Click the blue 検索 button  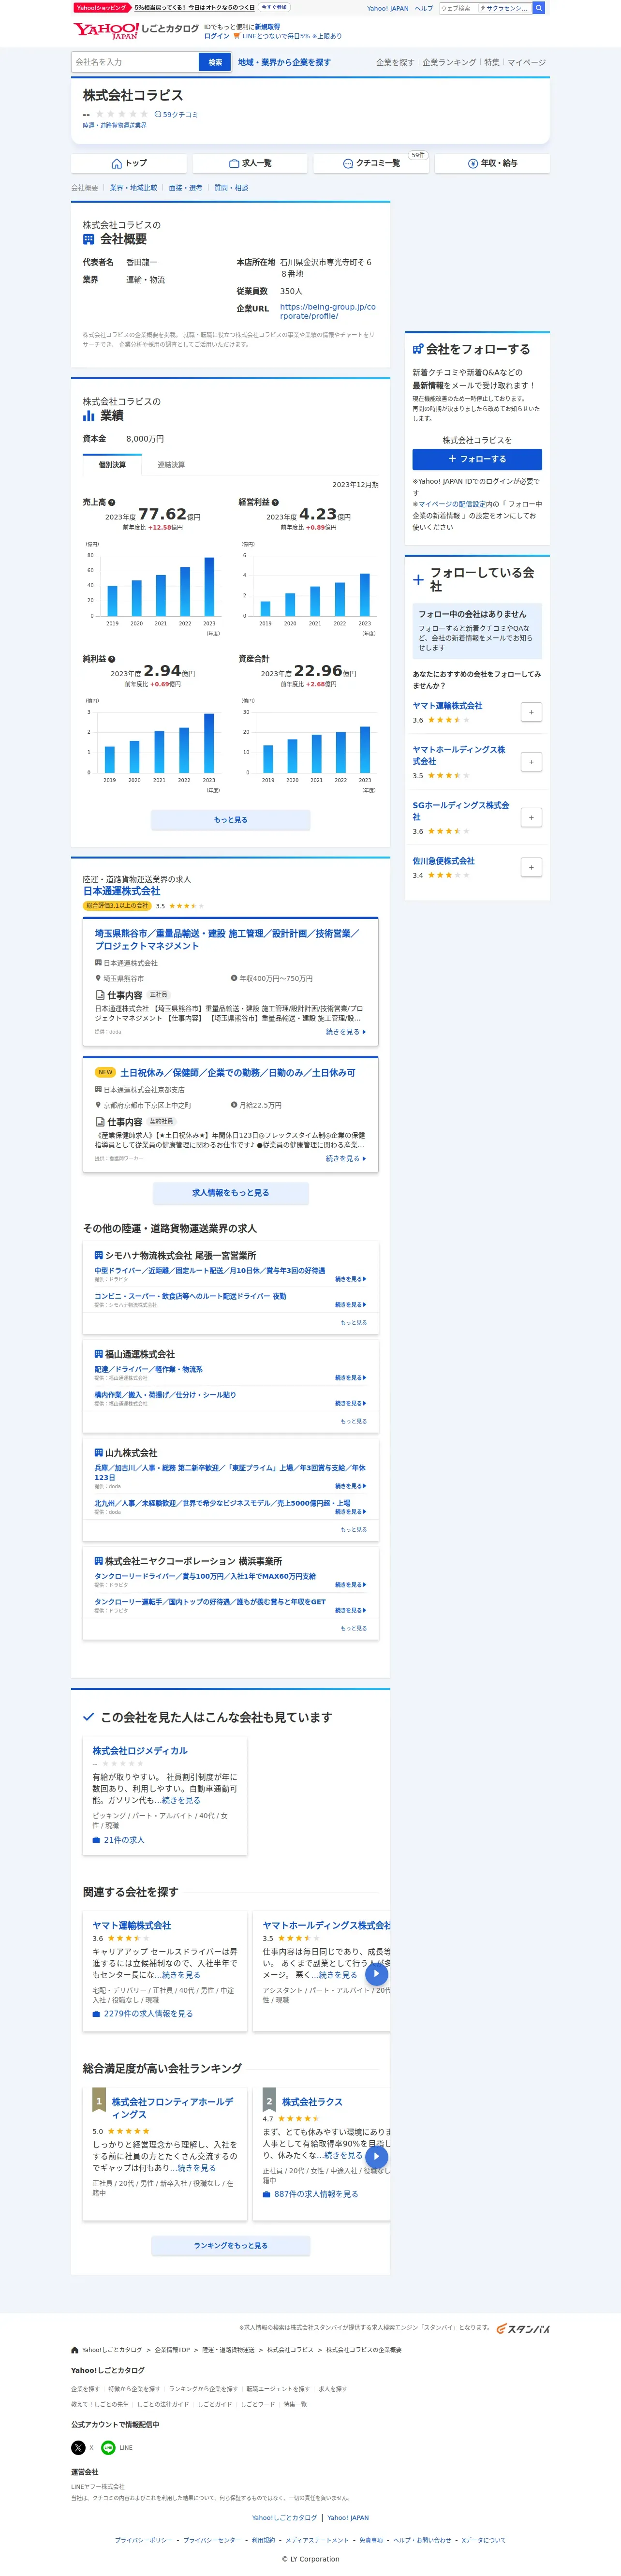[215, 62]
